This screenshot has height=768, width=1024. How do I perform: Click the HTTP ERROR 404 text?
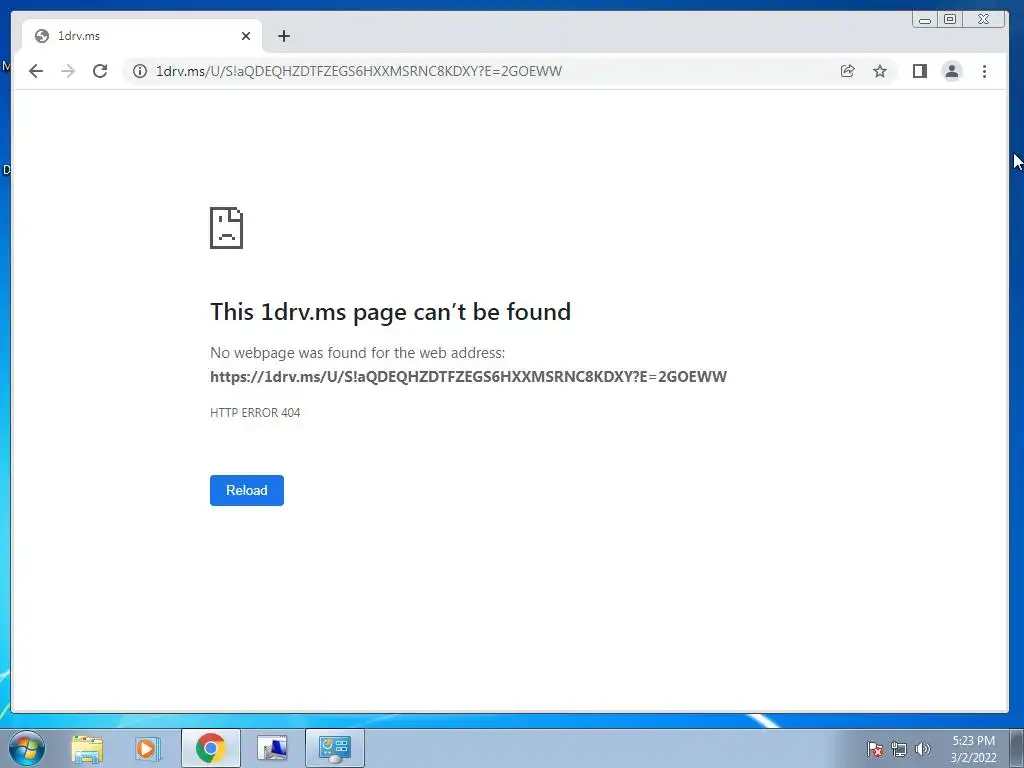click(255, 413)
